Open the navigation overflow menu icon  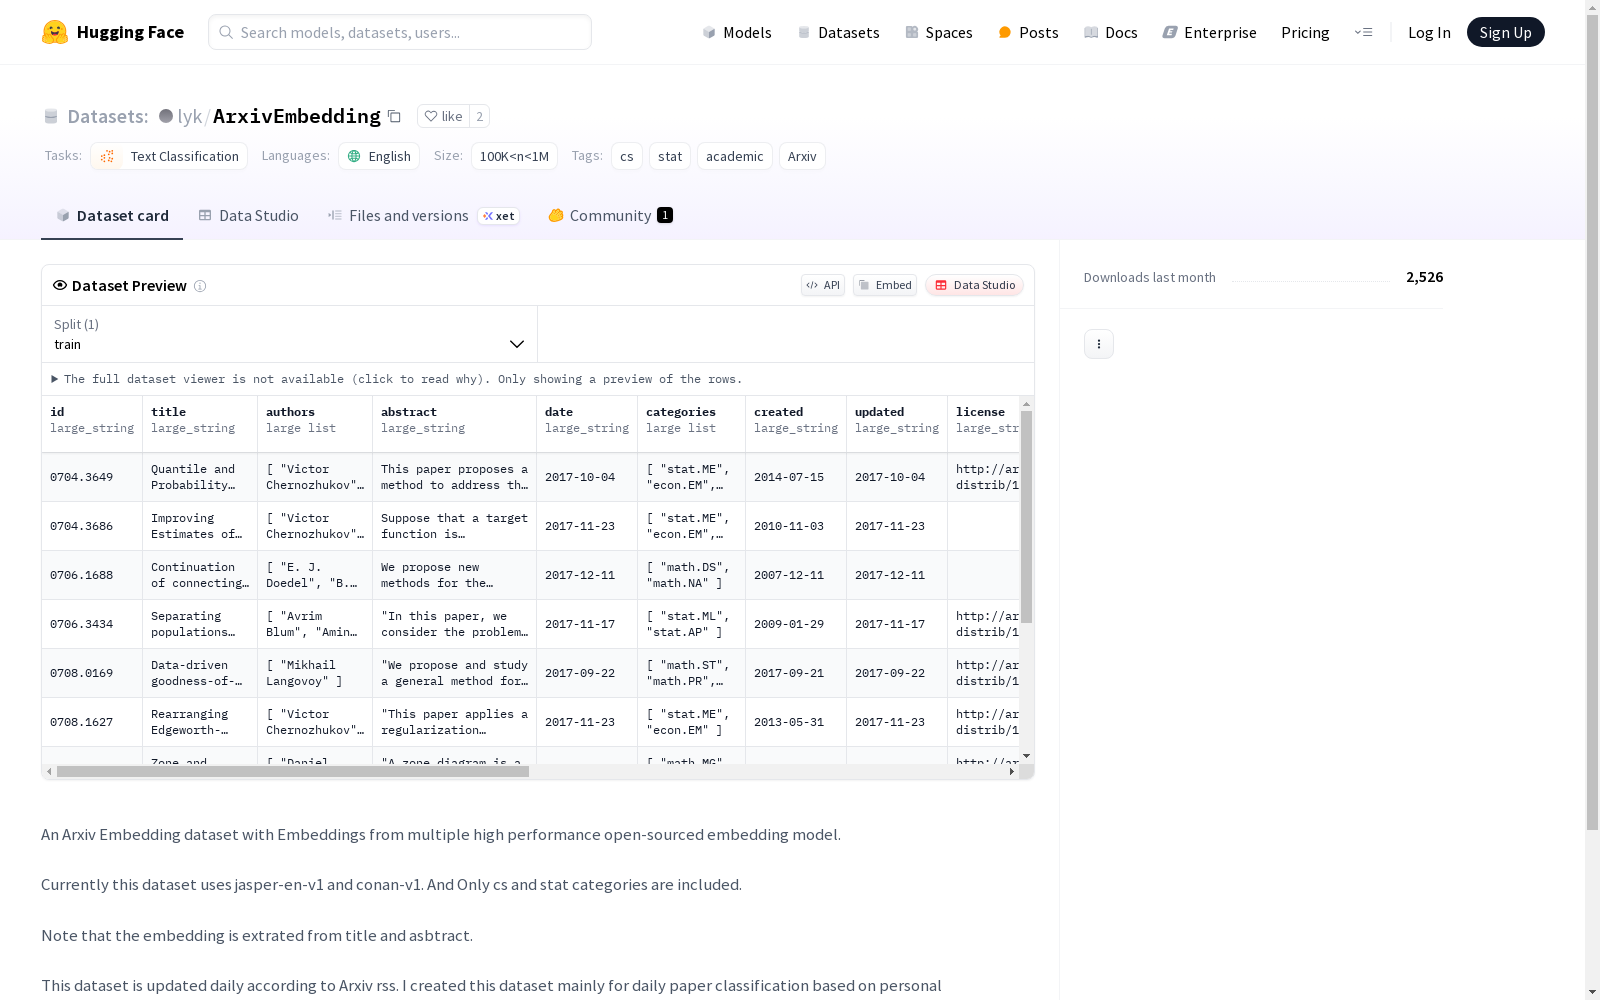[1363, 32]
